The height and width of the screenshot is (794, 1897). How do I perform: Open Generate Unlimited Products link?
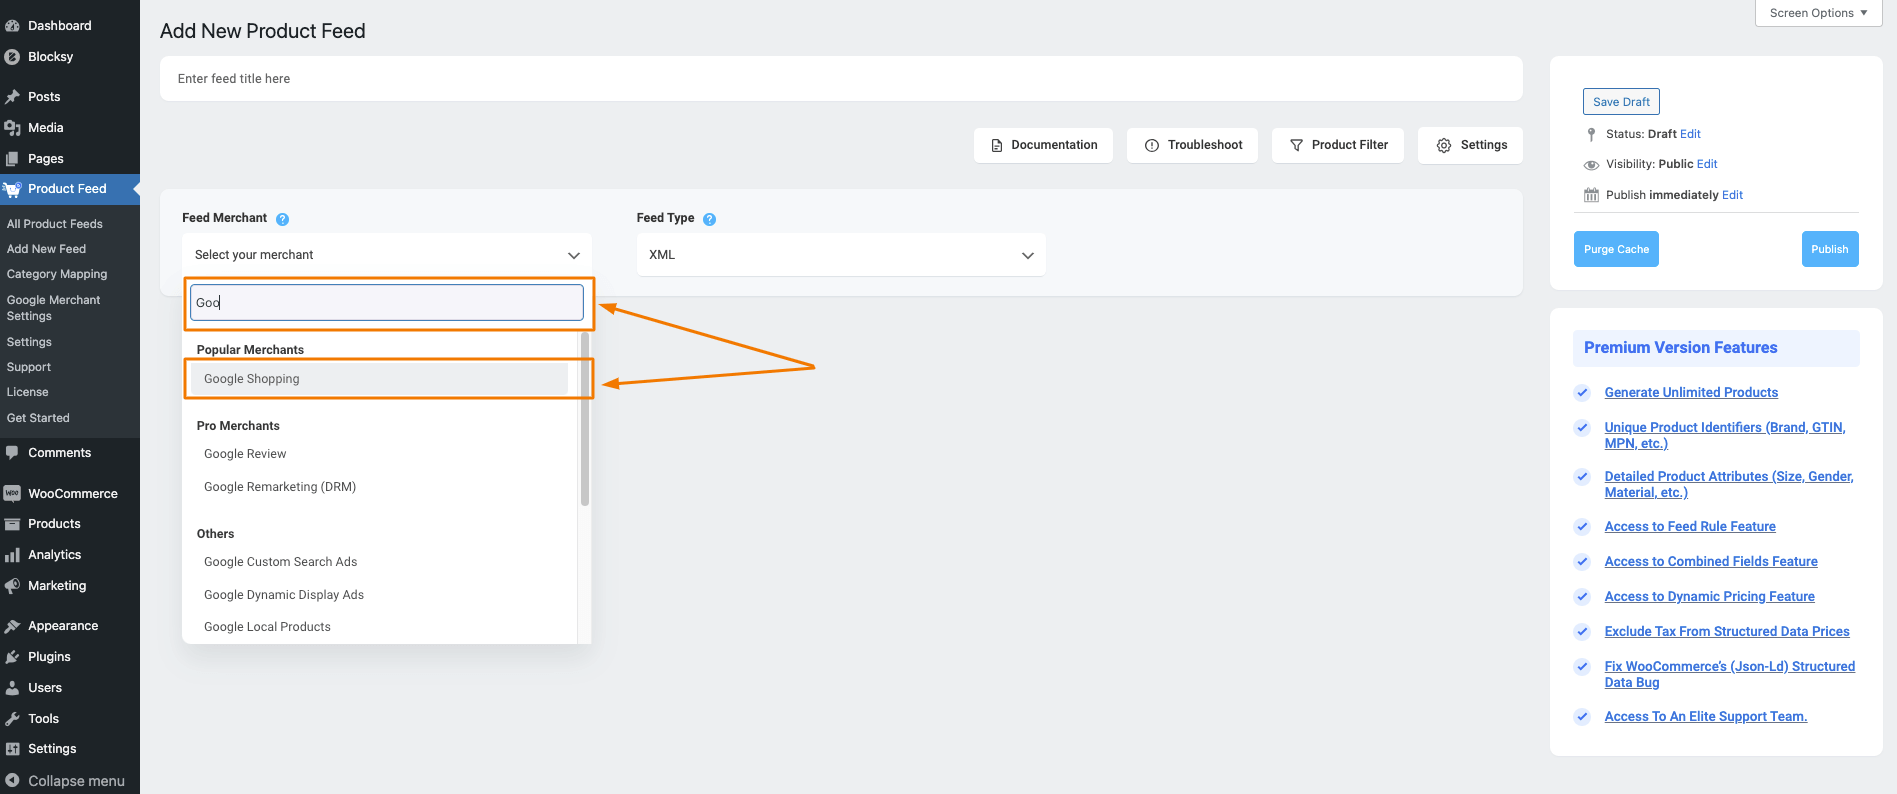(x=1691, y=393)
